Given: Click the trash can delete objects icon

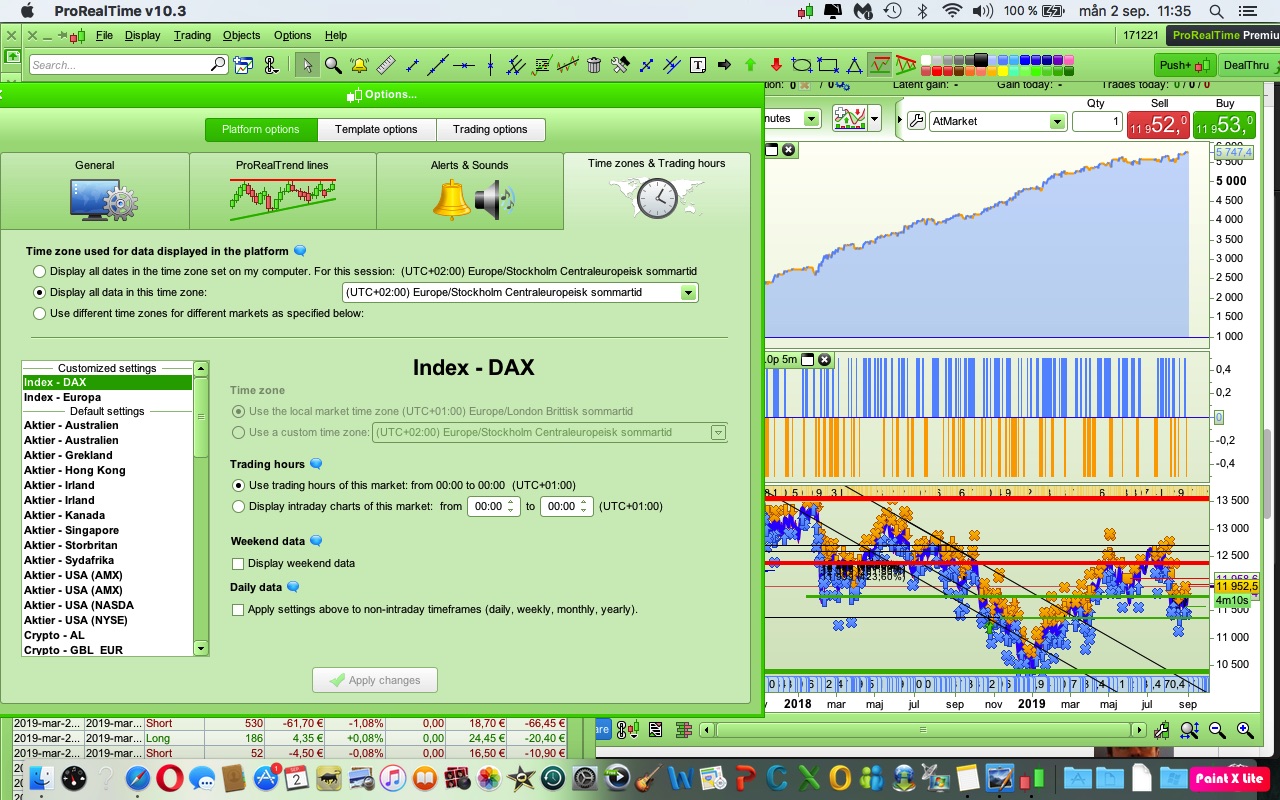Looking at the screenshot, I should (594, 65).
